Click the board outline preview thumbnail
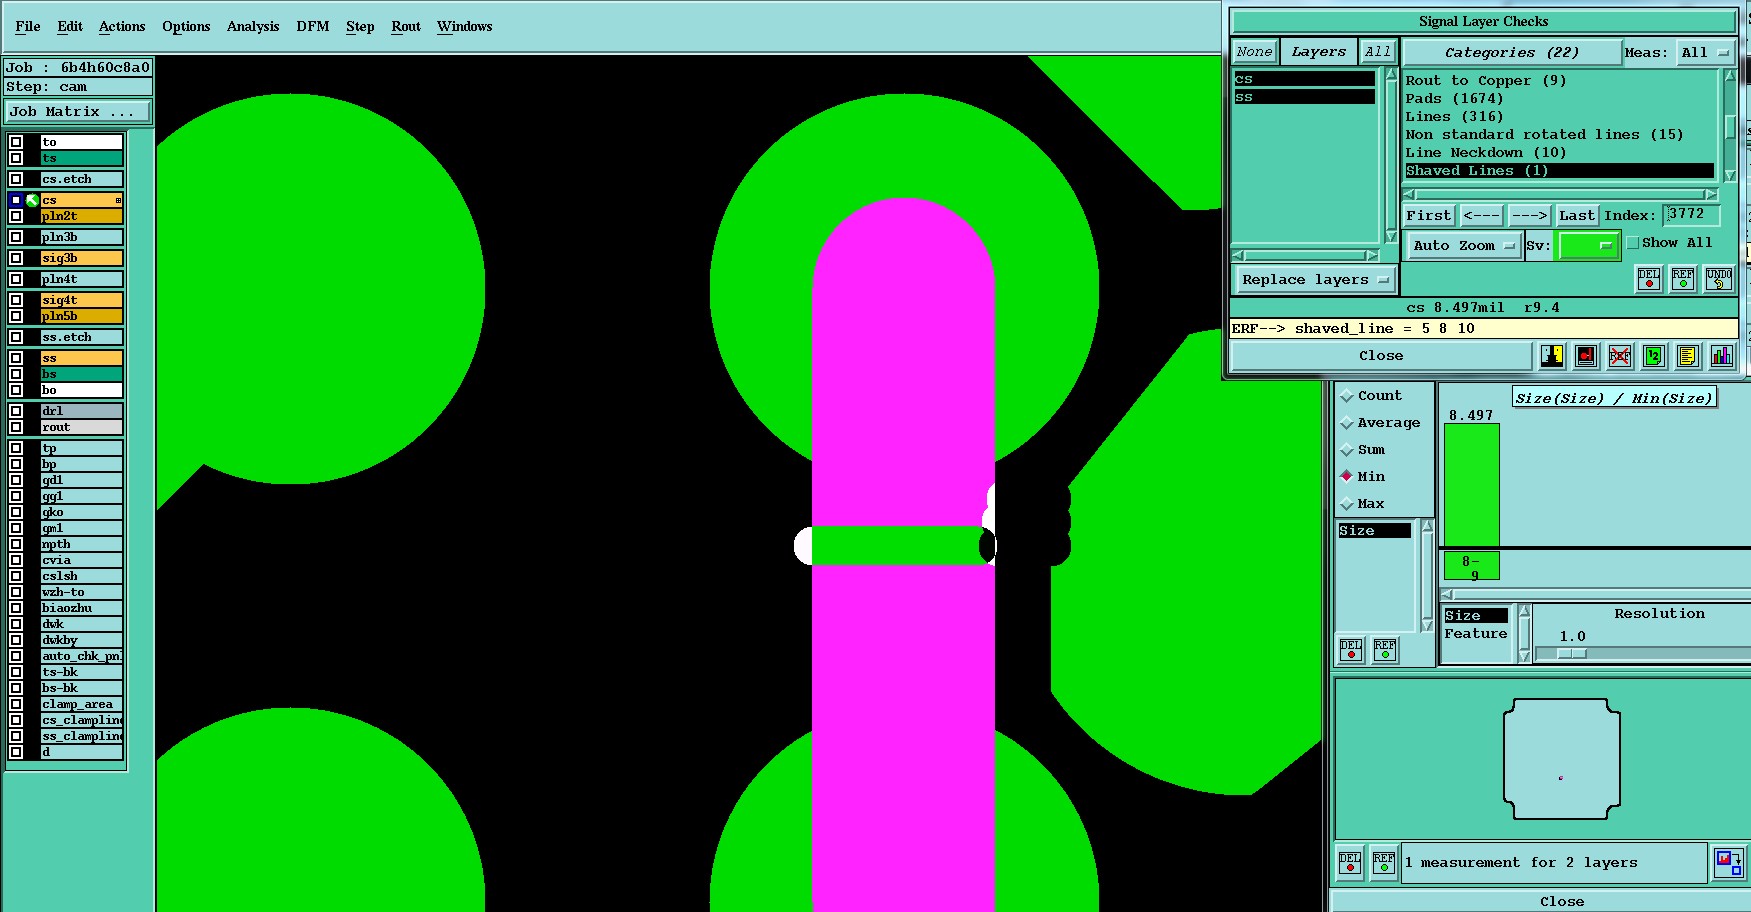The image size is (1751, 912). [x=1562, y=759]
